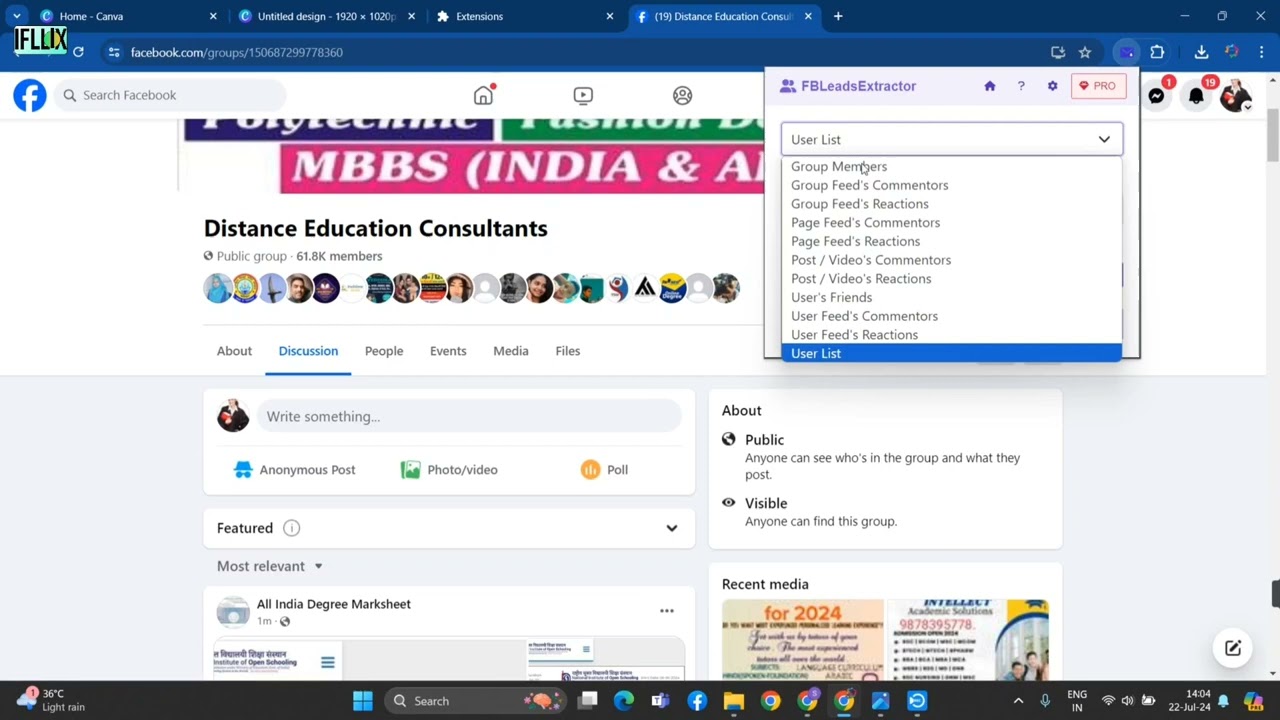The image size is (1280, 720).
Task: Select Group Feed's Reactions option
Action: 951,204
